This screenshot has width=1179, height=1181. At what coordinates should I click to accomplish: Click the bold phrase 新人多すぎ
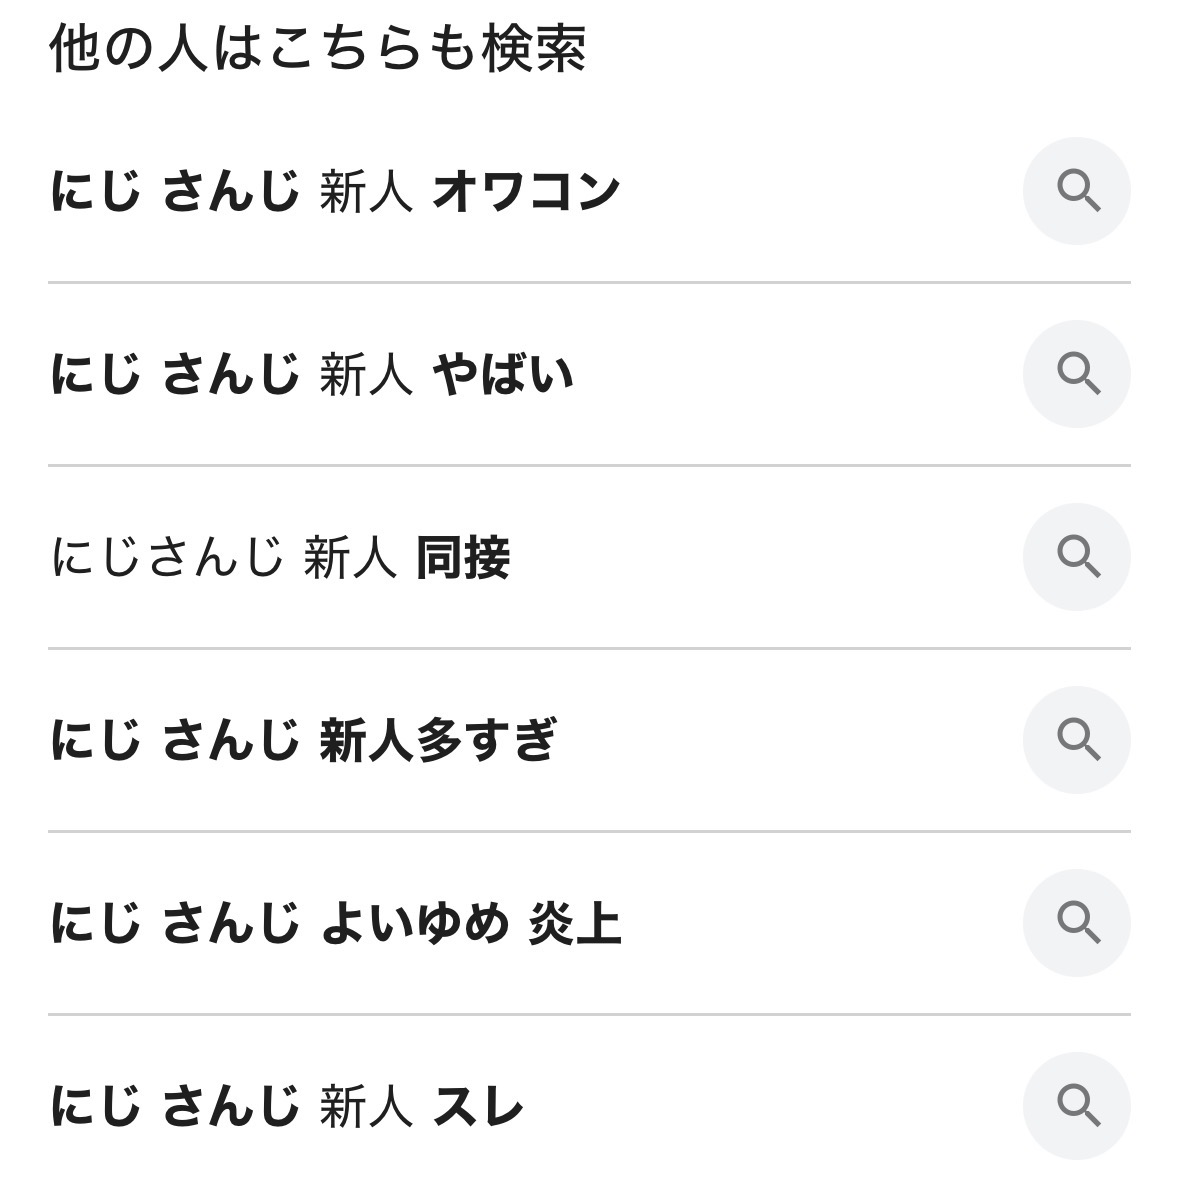click(x=438, y=740)
